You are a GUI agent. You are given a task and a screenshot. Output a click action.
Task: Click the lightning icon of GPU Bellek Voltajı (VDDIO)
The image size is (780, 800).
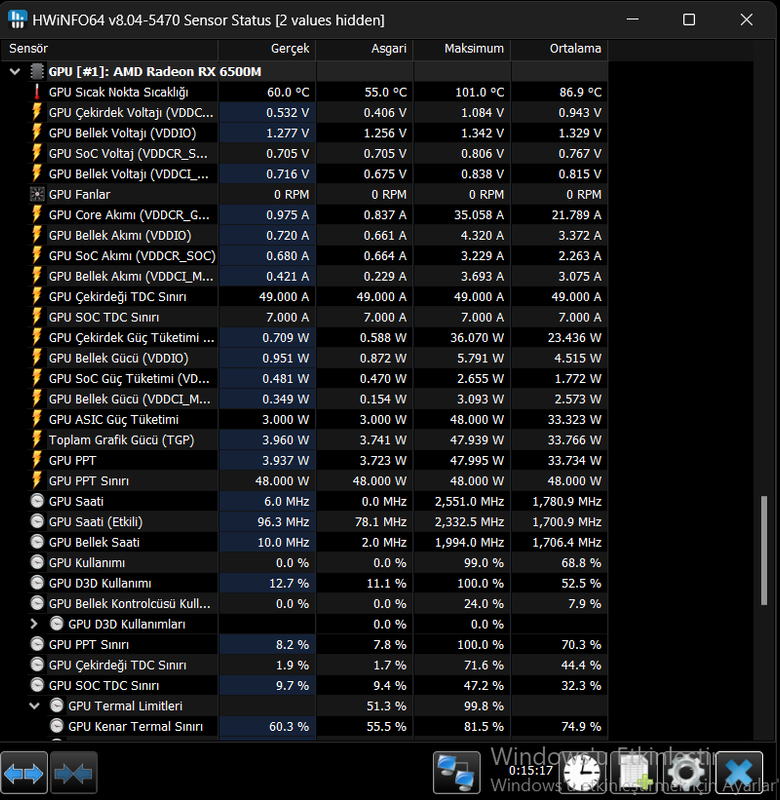click(x=37, y=133)
